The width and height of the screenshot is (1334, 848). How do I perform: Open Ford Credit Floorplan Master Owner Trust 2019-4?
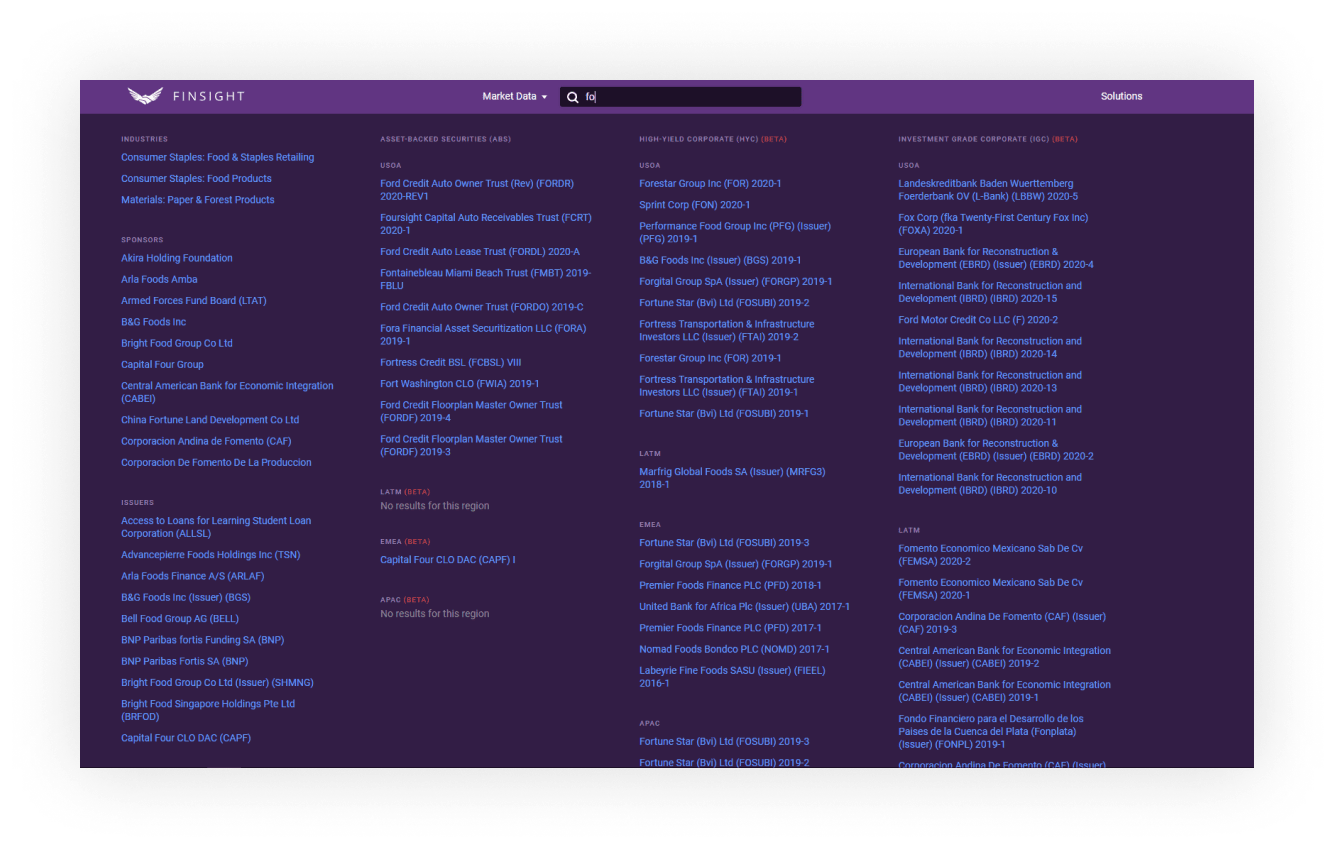point(471,411)
